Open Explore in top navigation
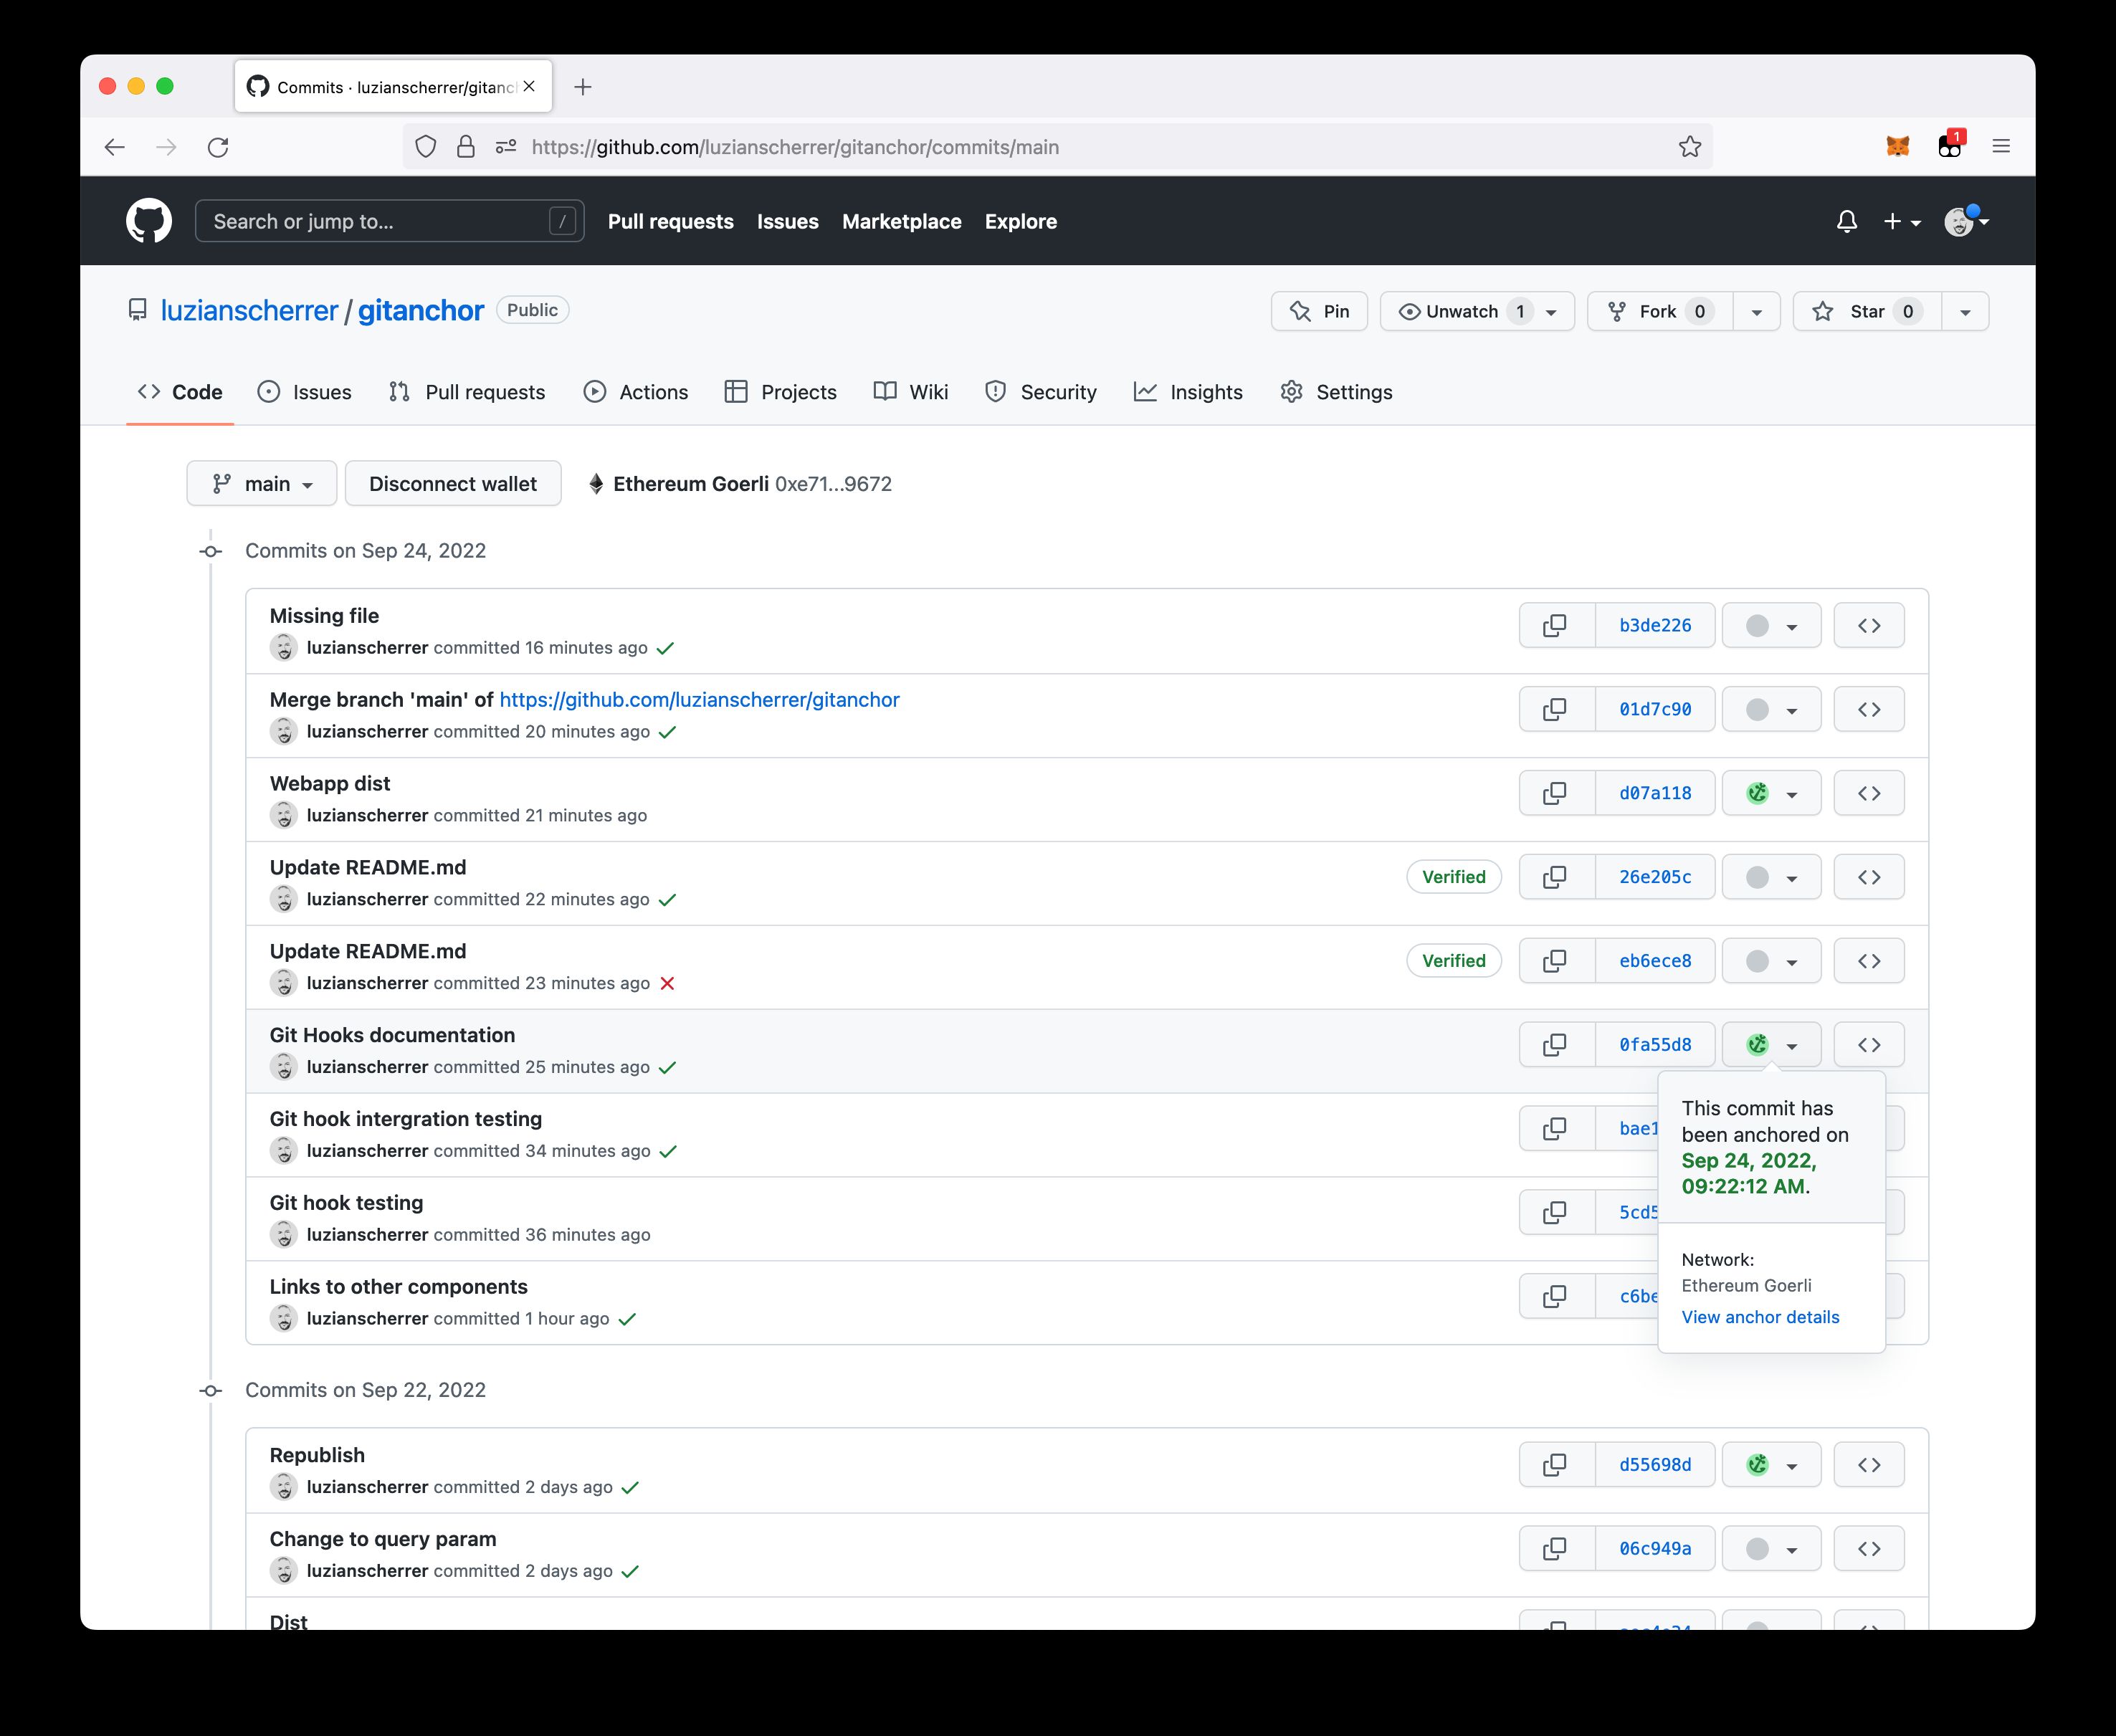 tap(1020, 222)
